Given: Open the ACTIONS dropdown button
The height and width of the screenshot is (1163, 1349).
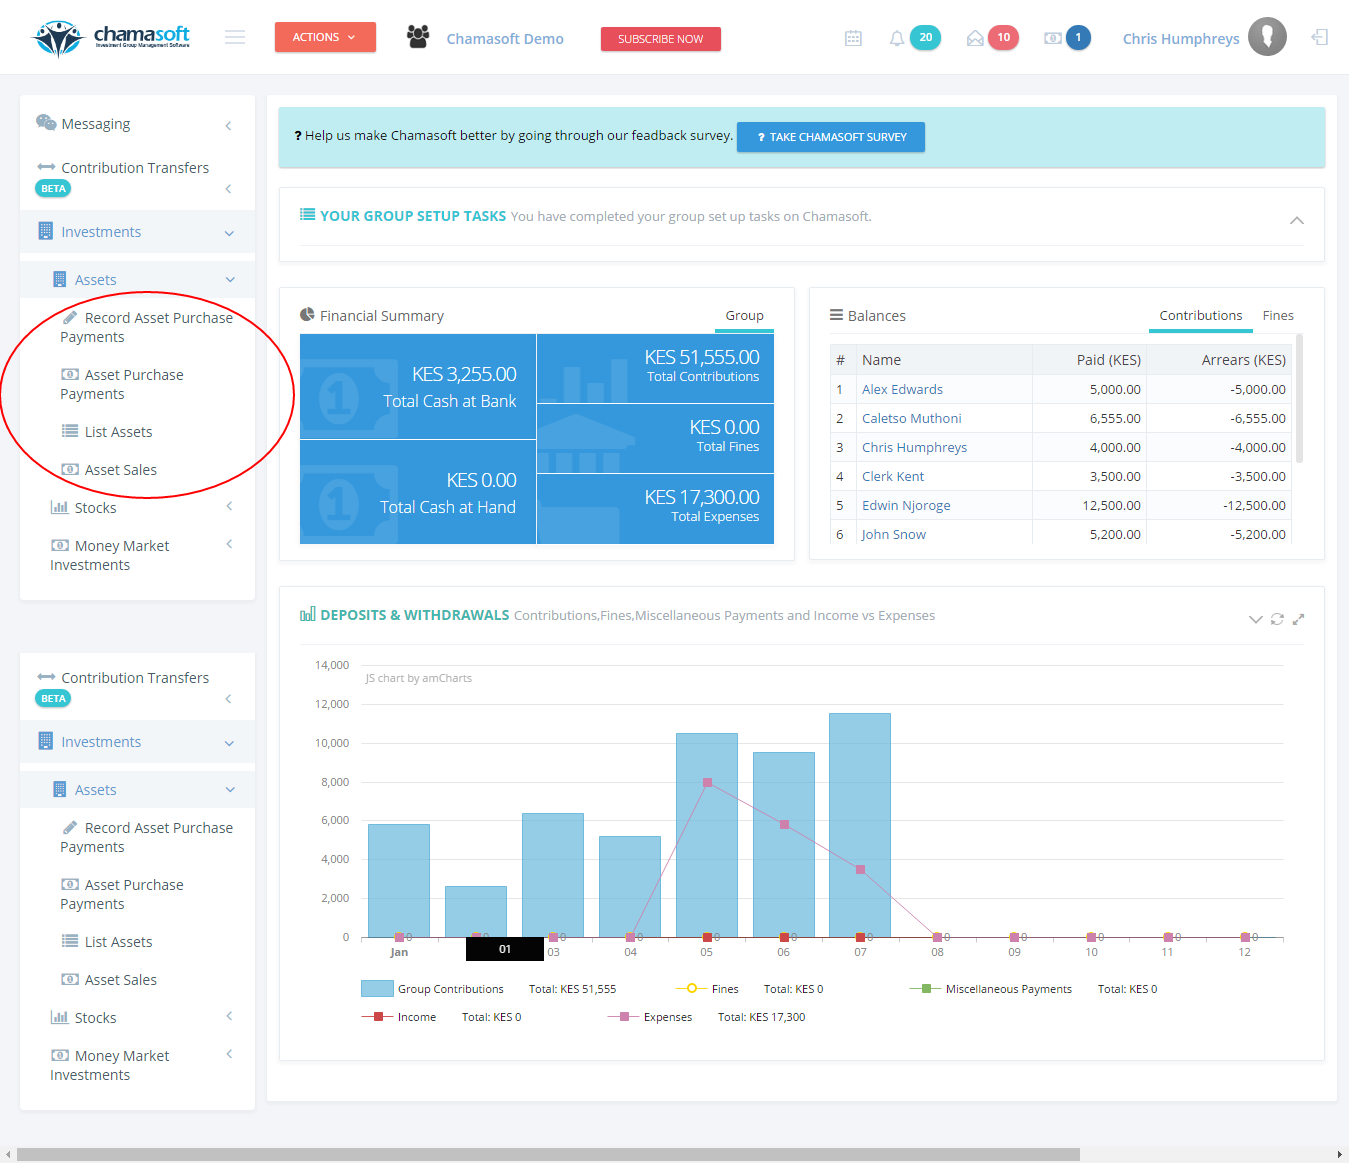Looking at the screenshot, I should pos(325,37).
